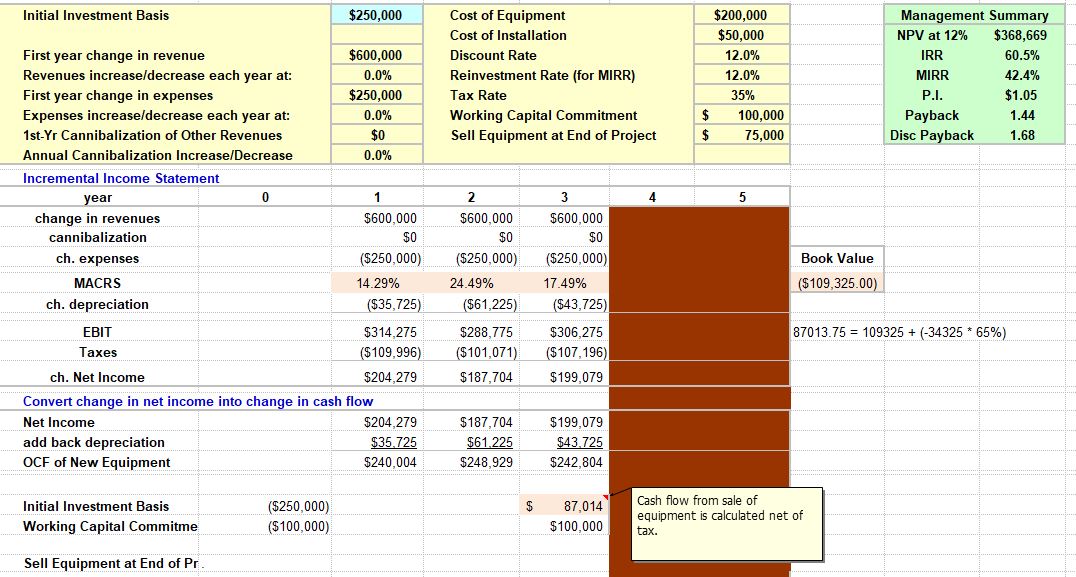Select the year 0 Initial Investment ($250,000) cell
This screenshot has height=577, width=1076.
pos(265,506)
